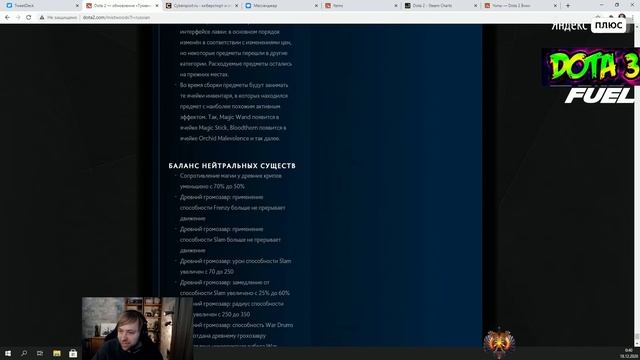Click the page vertical scrollbar

(637, 184)
